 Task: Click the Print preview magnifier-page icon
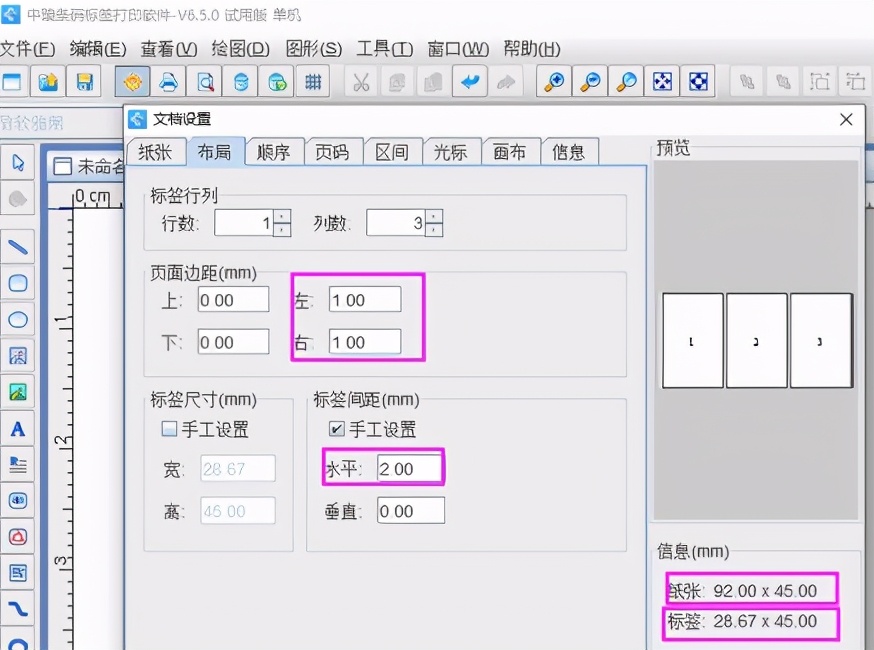(x=205, y=82)
